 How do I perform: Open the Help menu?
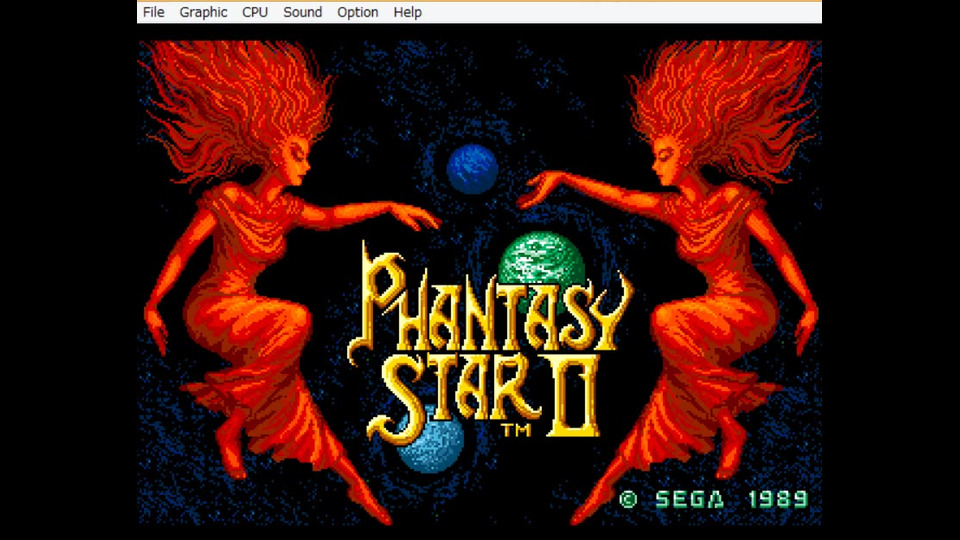click(408, 12)
